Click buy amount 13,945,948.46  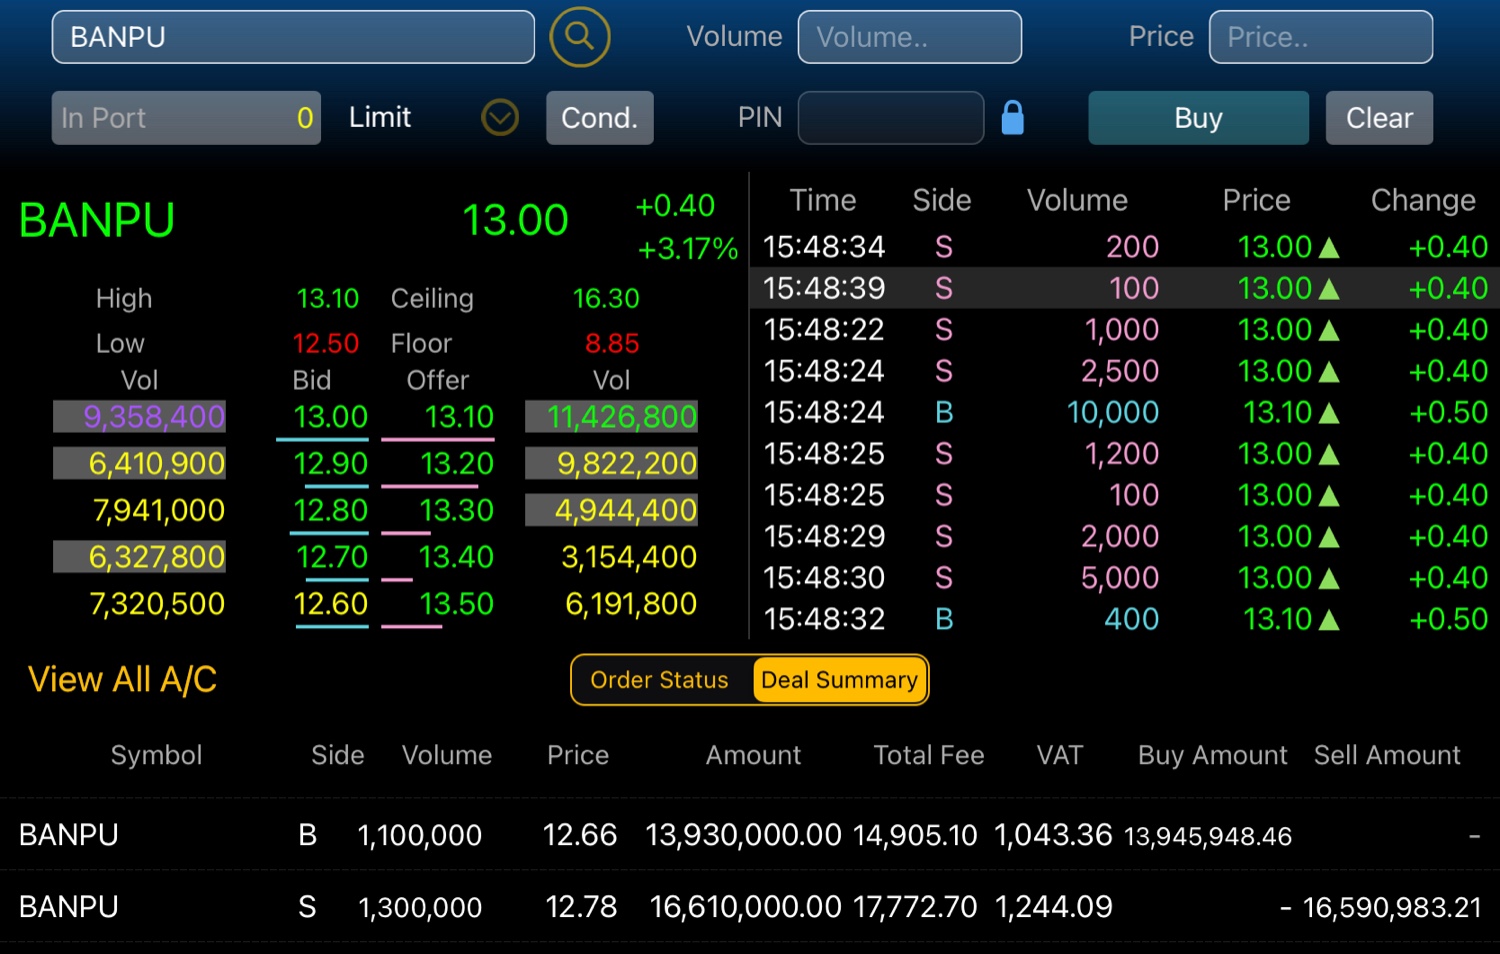pos(1208,836)
